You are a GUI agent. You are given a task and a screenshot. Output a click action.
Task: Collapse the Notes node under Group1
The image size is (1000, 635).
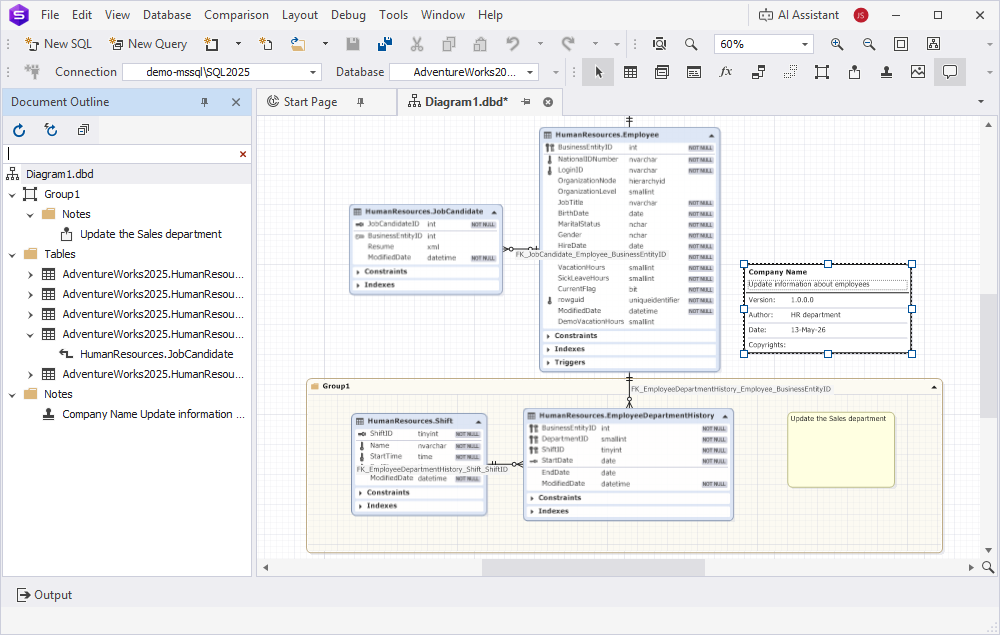[x=30, y=215]
